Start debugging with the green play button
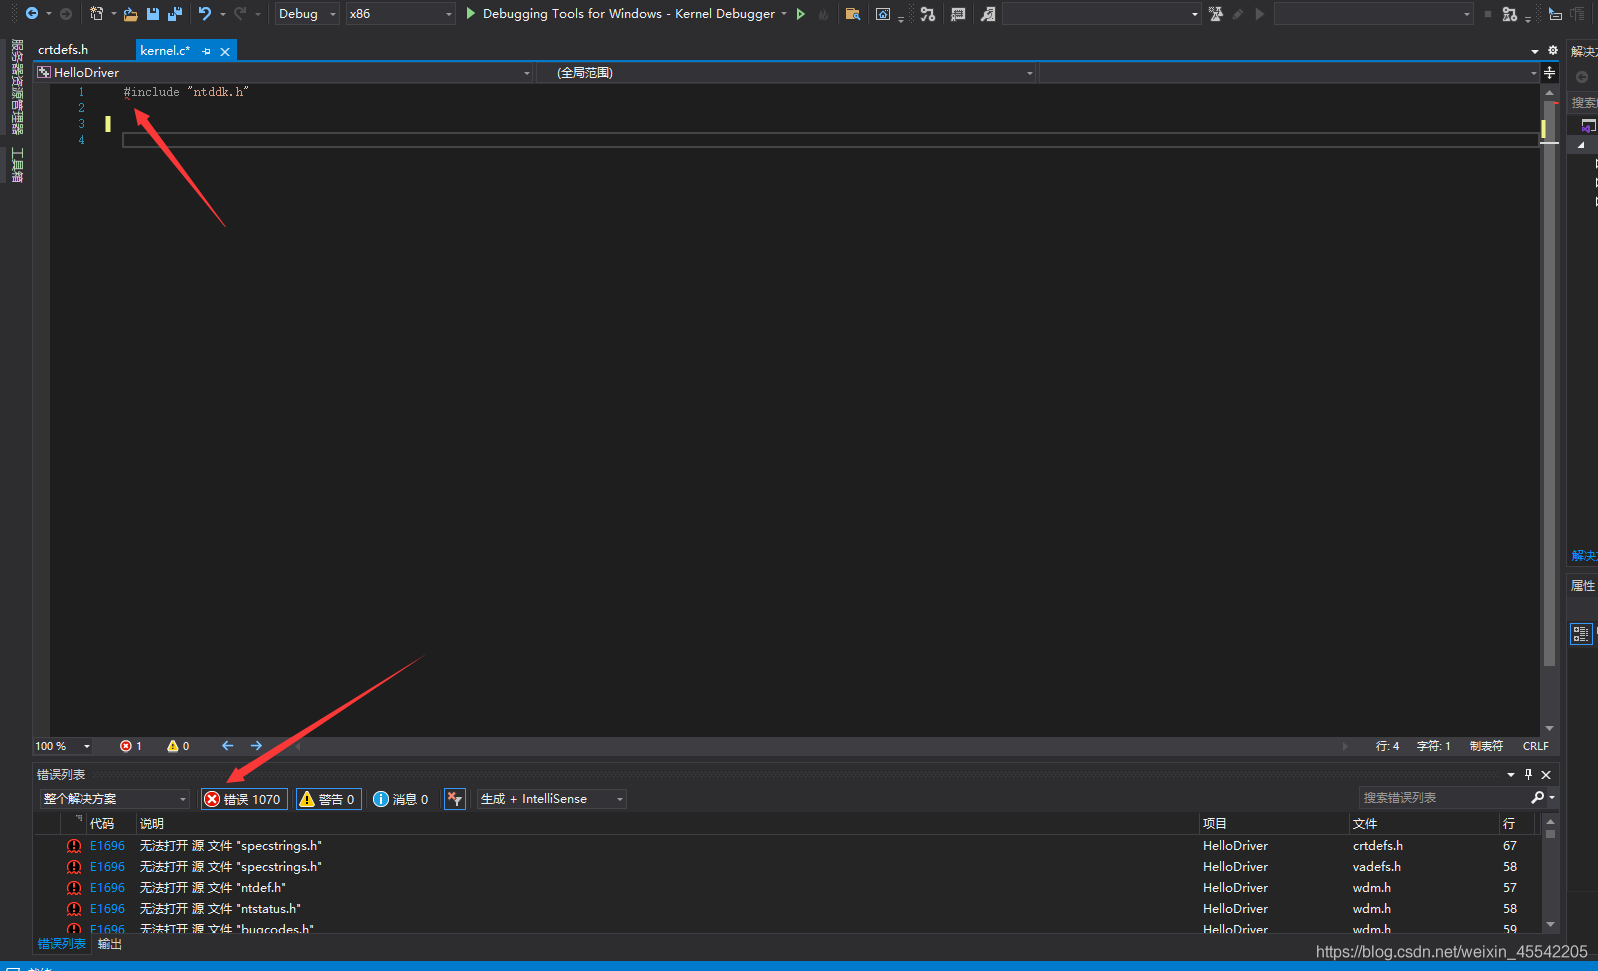Screen dimensions: 1598x971 pos(471,13)
